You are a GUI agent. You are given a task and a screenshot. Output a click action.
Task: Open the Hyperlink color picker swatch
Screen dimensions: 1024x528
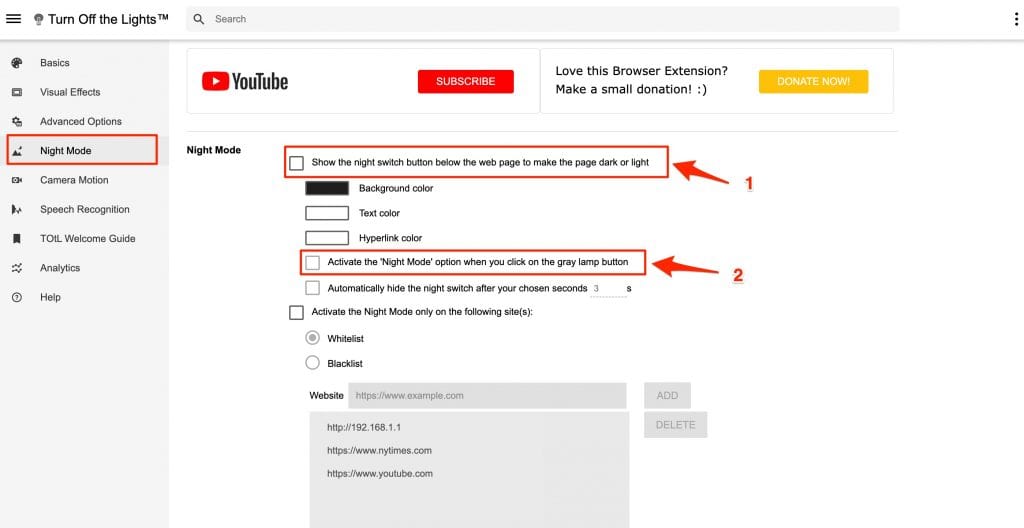point(327,238)
